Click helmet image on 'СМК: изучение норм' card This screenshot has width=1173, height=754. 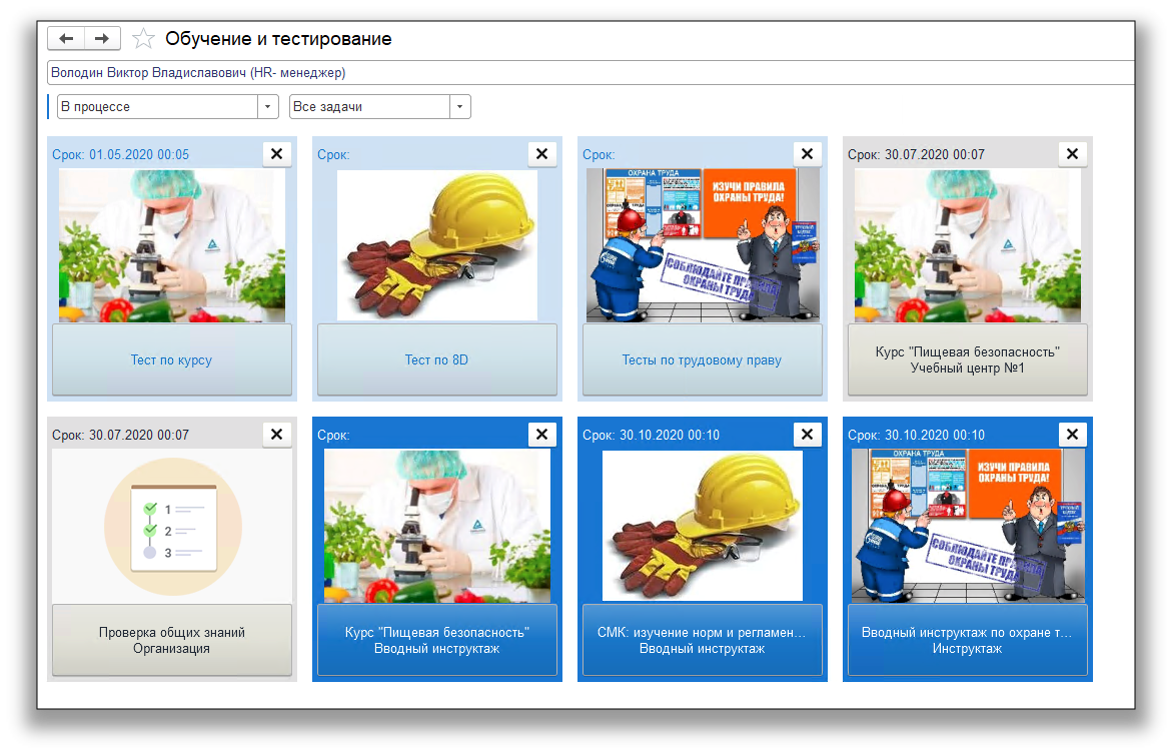[702, 526]
